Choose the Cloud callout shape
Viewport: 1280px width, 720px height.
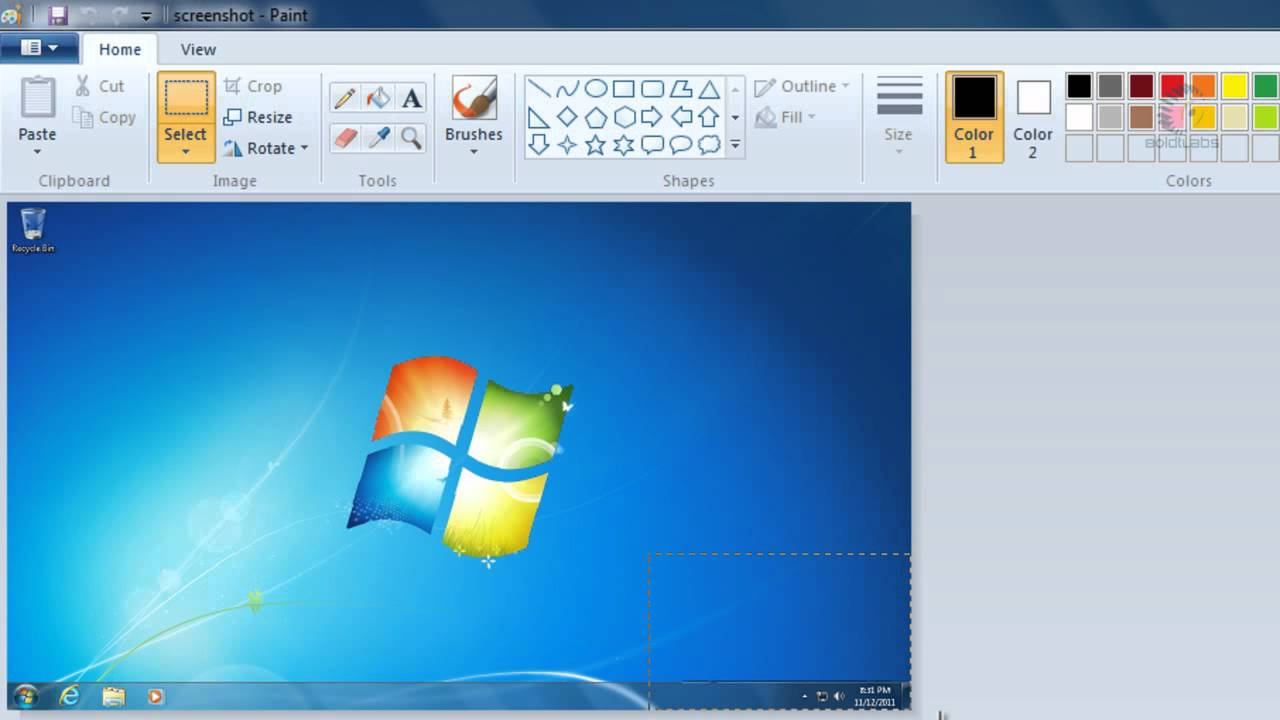click(709, 145)
